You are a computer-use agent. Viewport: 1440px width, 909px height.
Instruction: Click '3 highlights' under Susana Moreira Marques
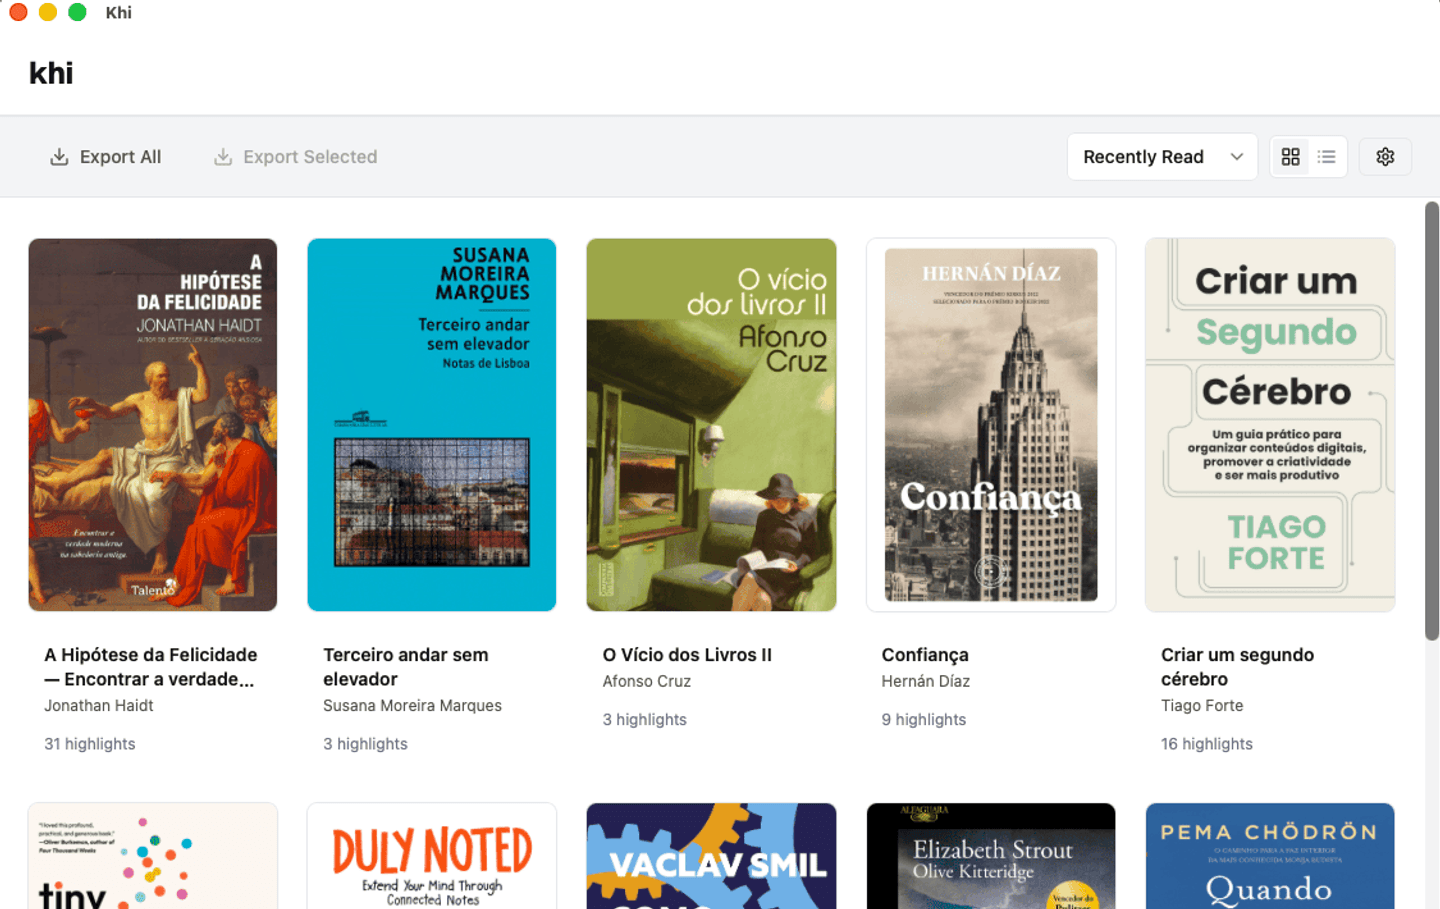[365, 744]
